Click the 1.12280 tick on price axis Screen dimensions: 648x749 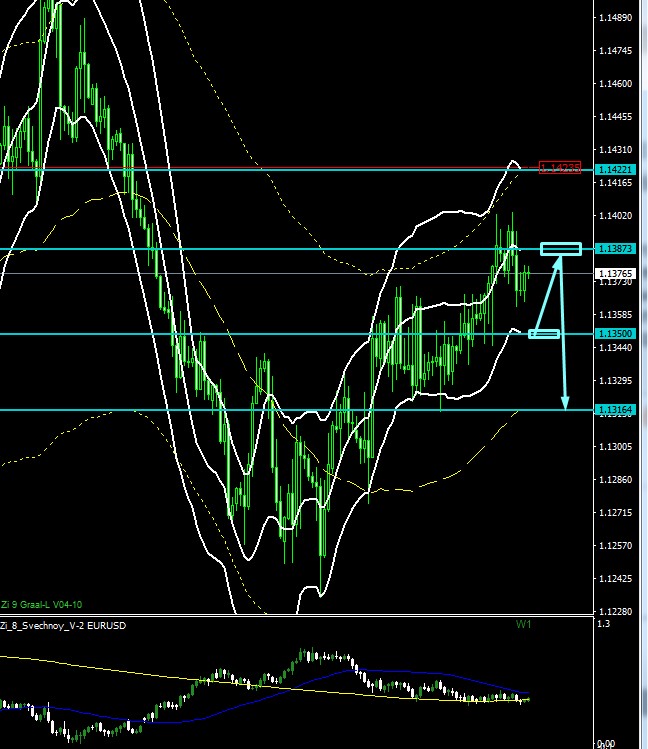[615, 611]
